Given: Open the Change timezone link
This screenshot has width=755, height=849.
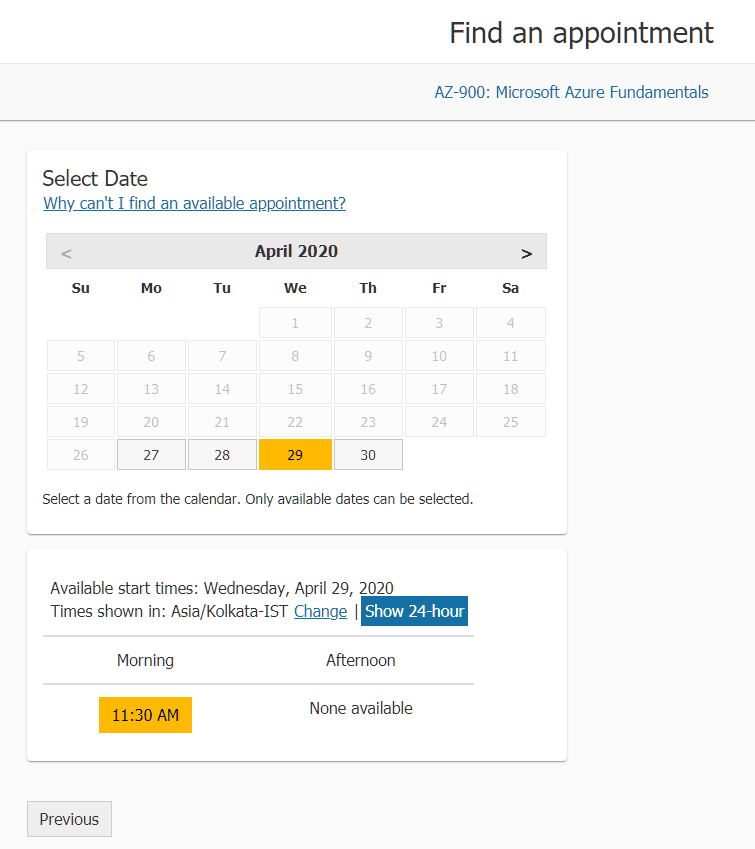Looking at the screenshot, I should [321, 611].
